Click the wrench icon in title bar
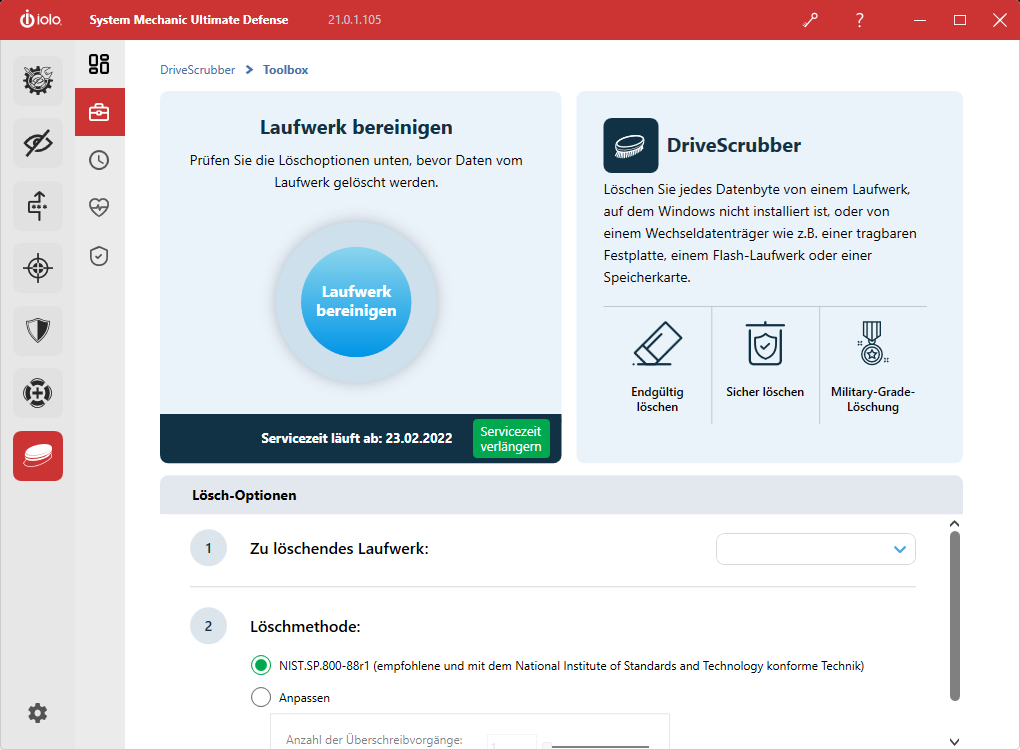Viewport: 1020px width, 750px height. pos(811,20)
